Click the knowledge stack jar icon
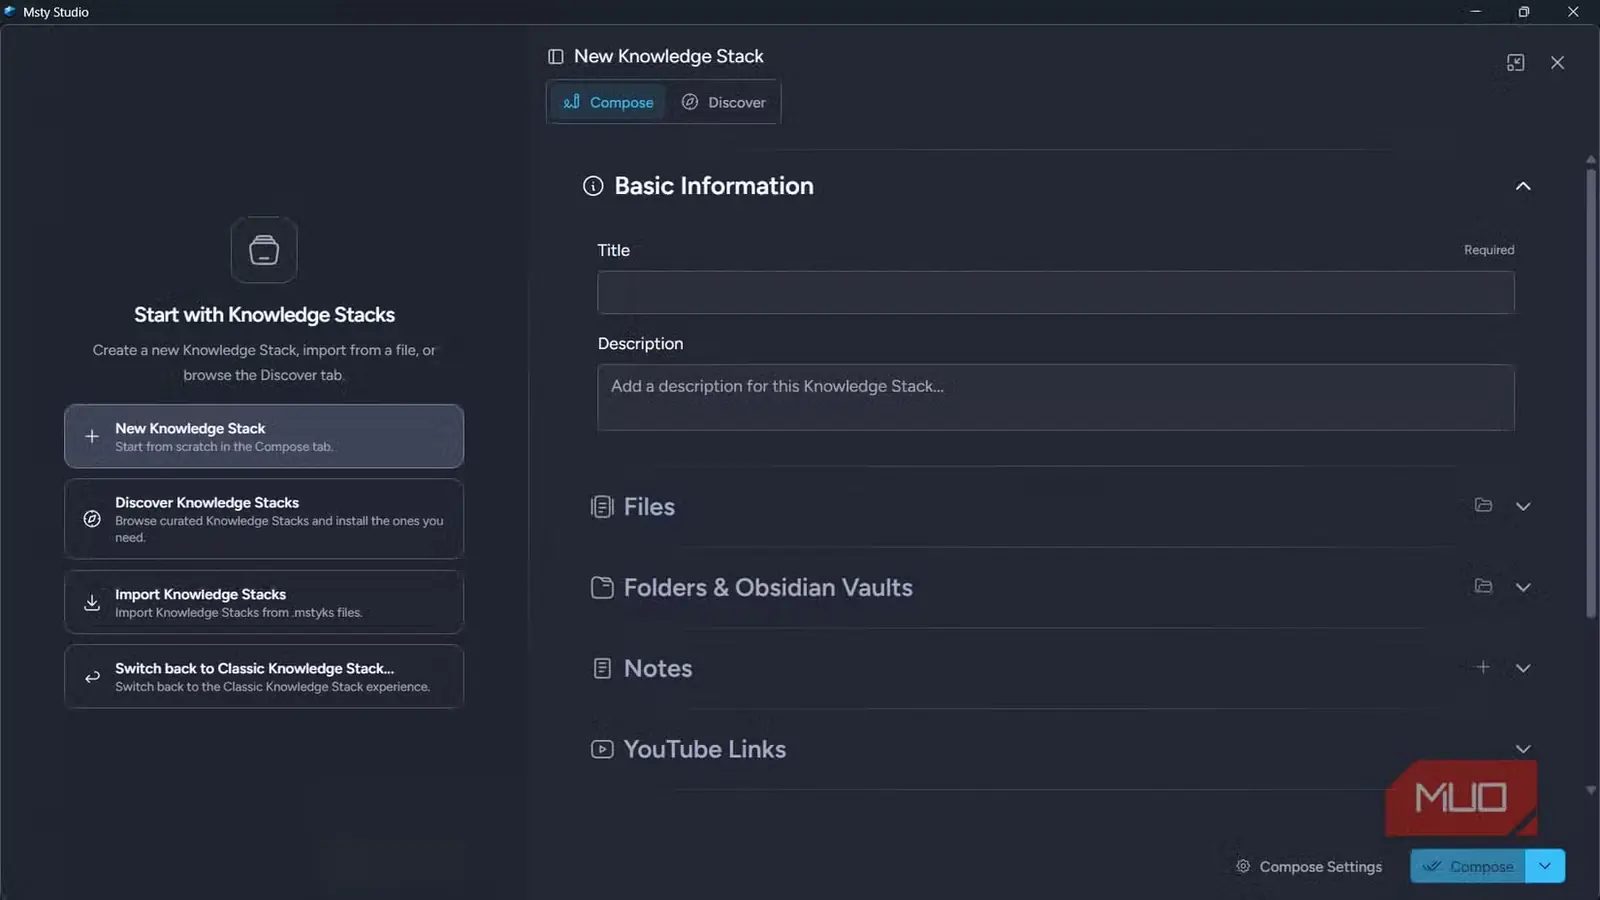The height and width of the screenshot is (900, 1600). 264,250
